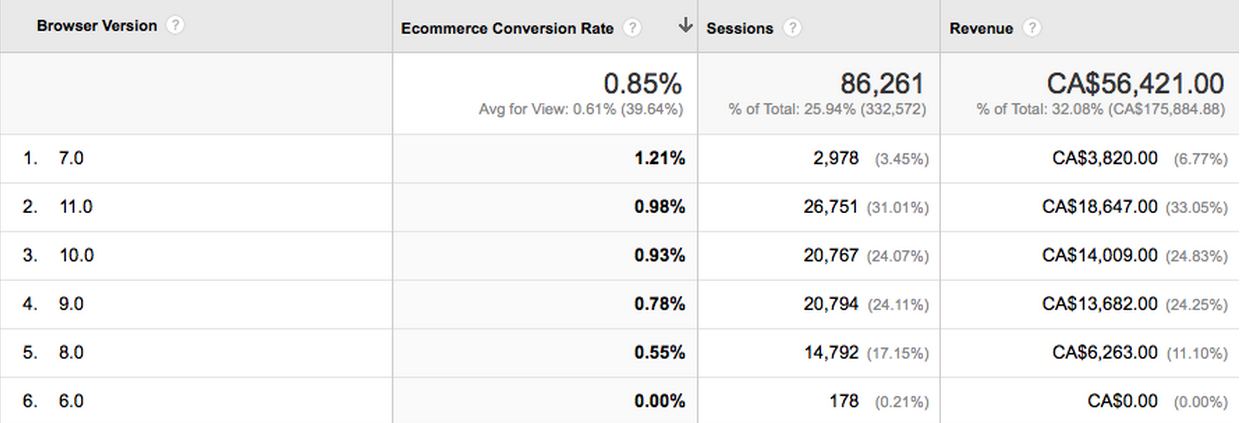The image size is (1240, 423).
Task: Click browser version 9.0 link
Action: tap(71, 304)
